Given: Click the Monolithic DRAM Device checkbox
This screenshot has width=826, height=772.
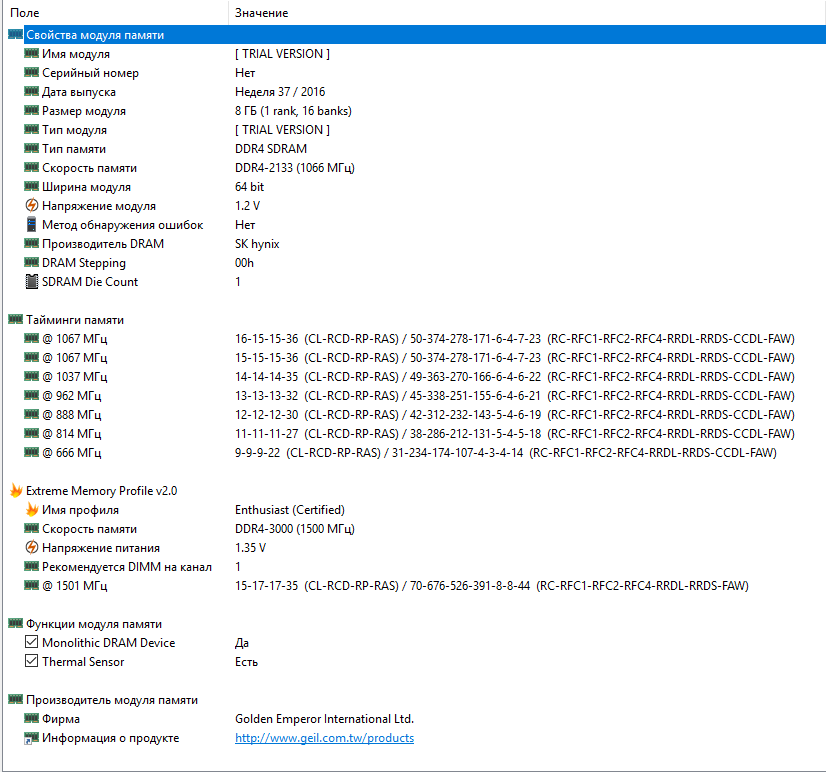Looking at the screenshot, I should click(32, 642).
